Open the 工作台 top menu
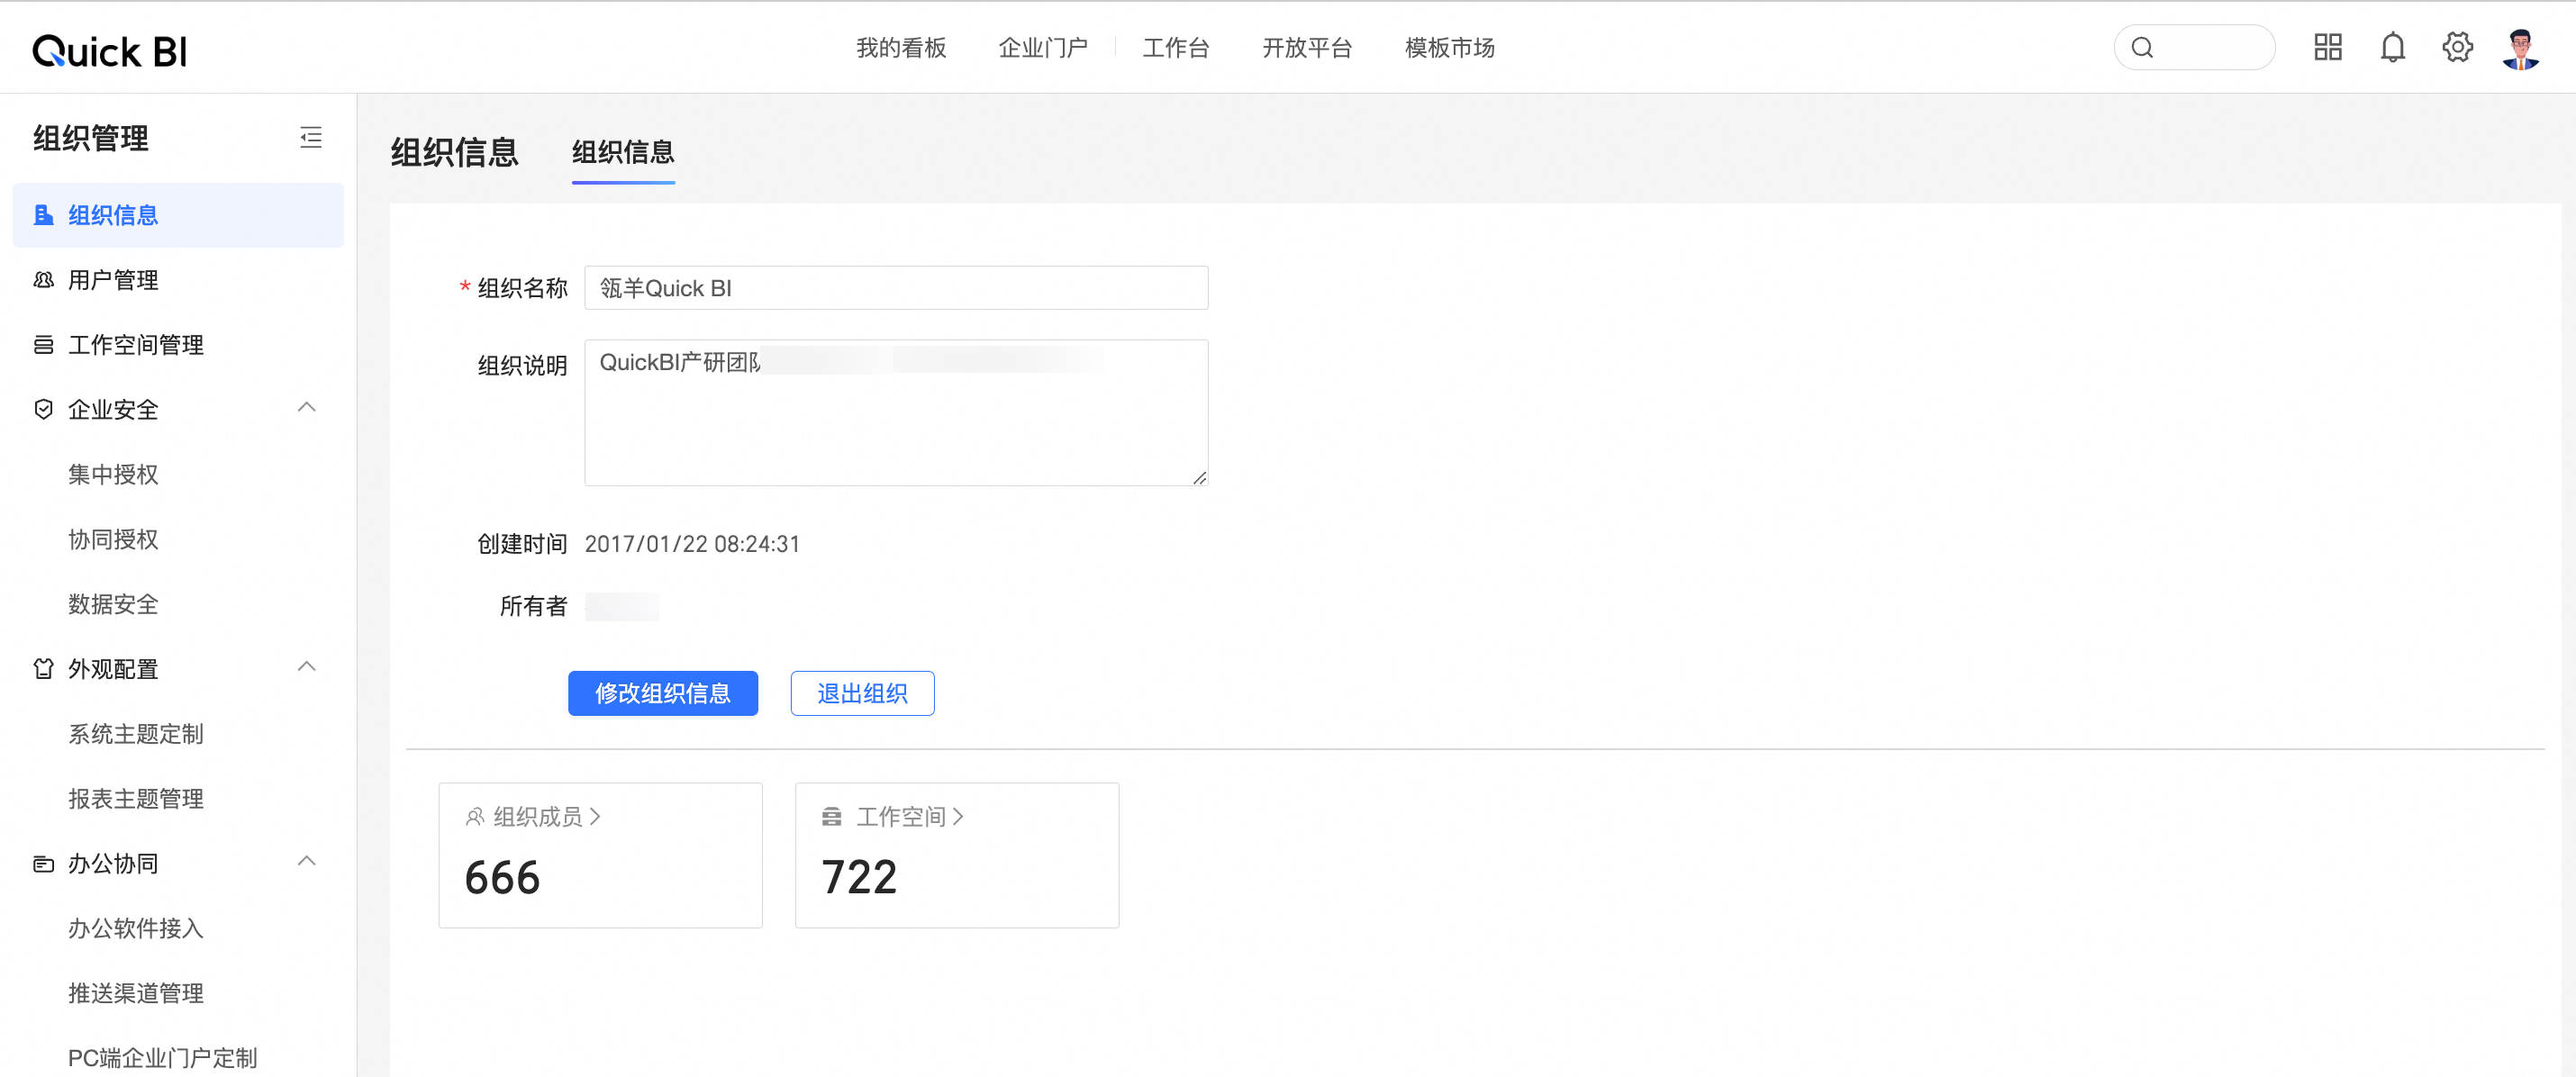 tap(1176, 48)
